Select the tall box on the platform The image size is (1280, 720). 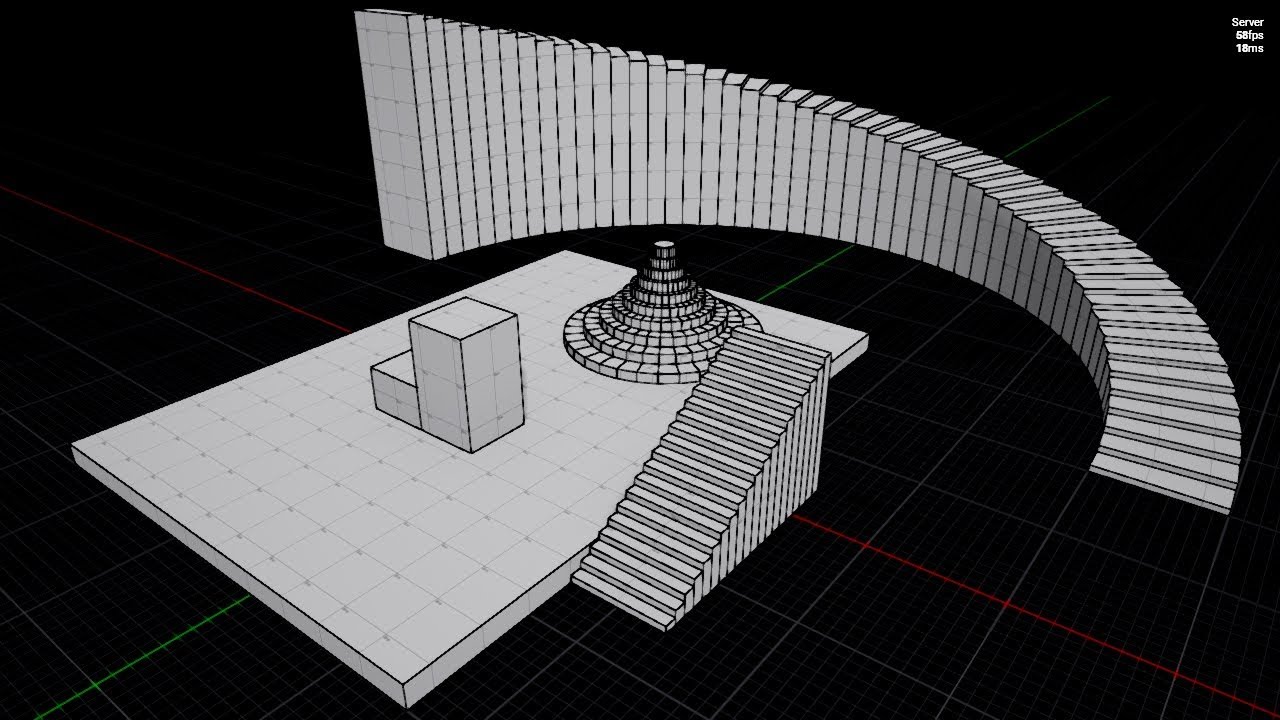(x=466, y=375)
